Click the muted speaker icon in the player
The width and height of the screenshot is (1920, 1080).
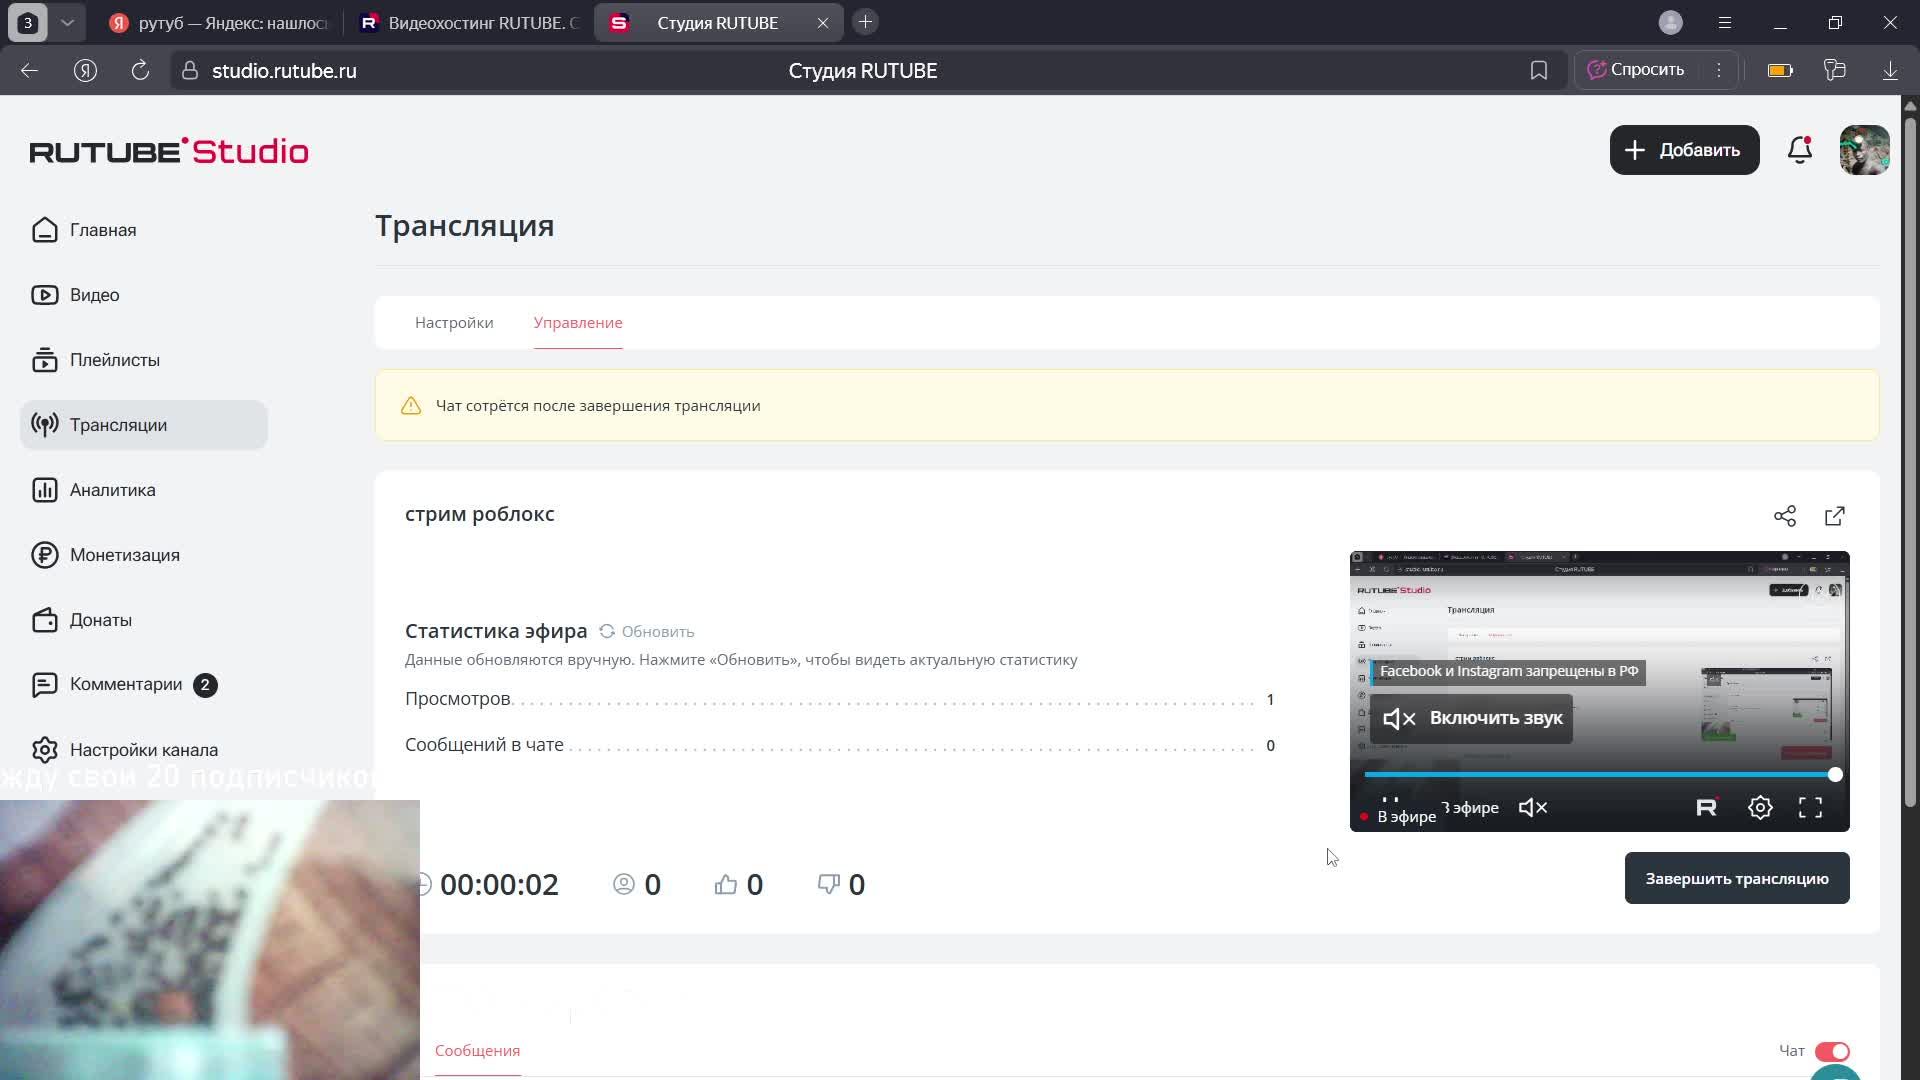click(x=1533, y=808)
